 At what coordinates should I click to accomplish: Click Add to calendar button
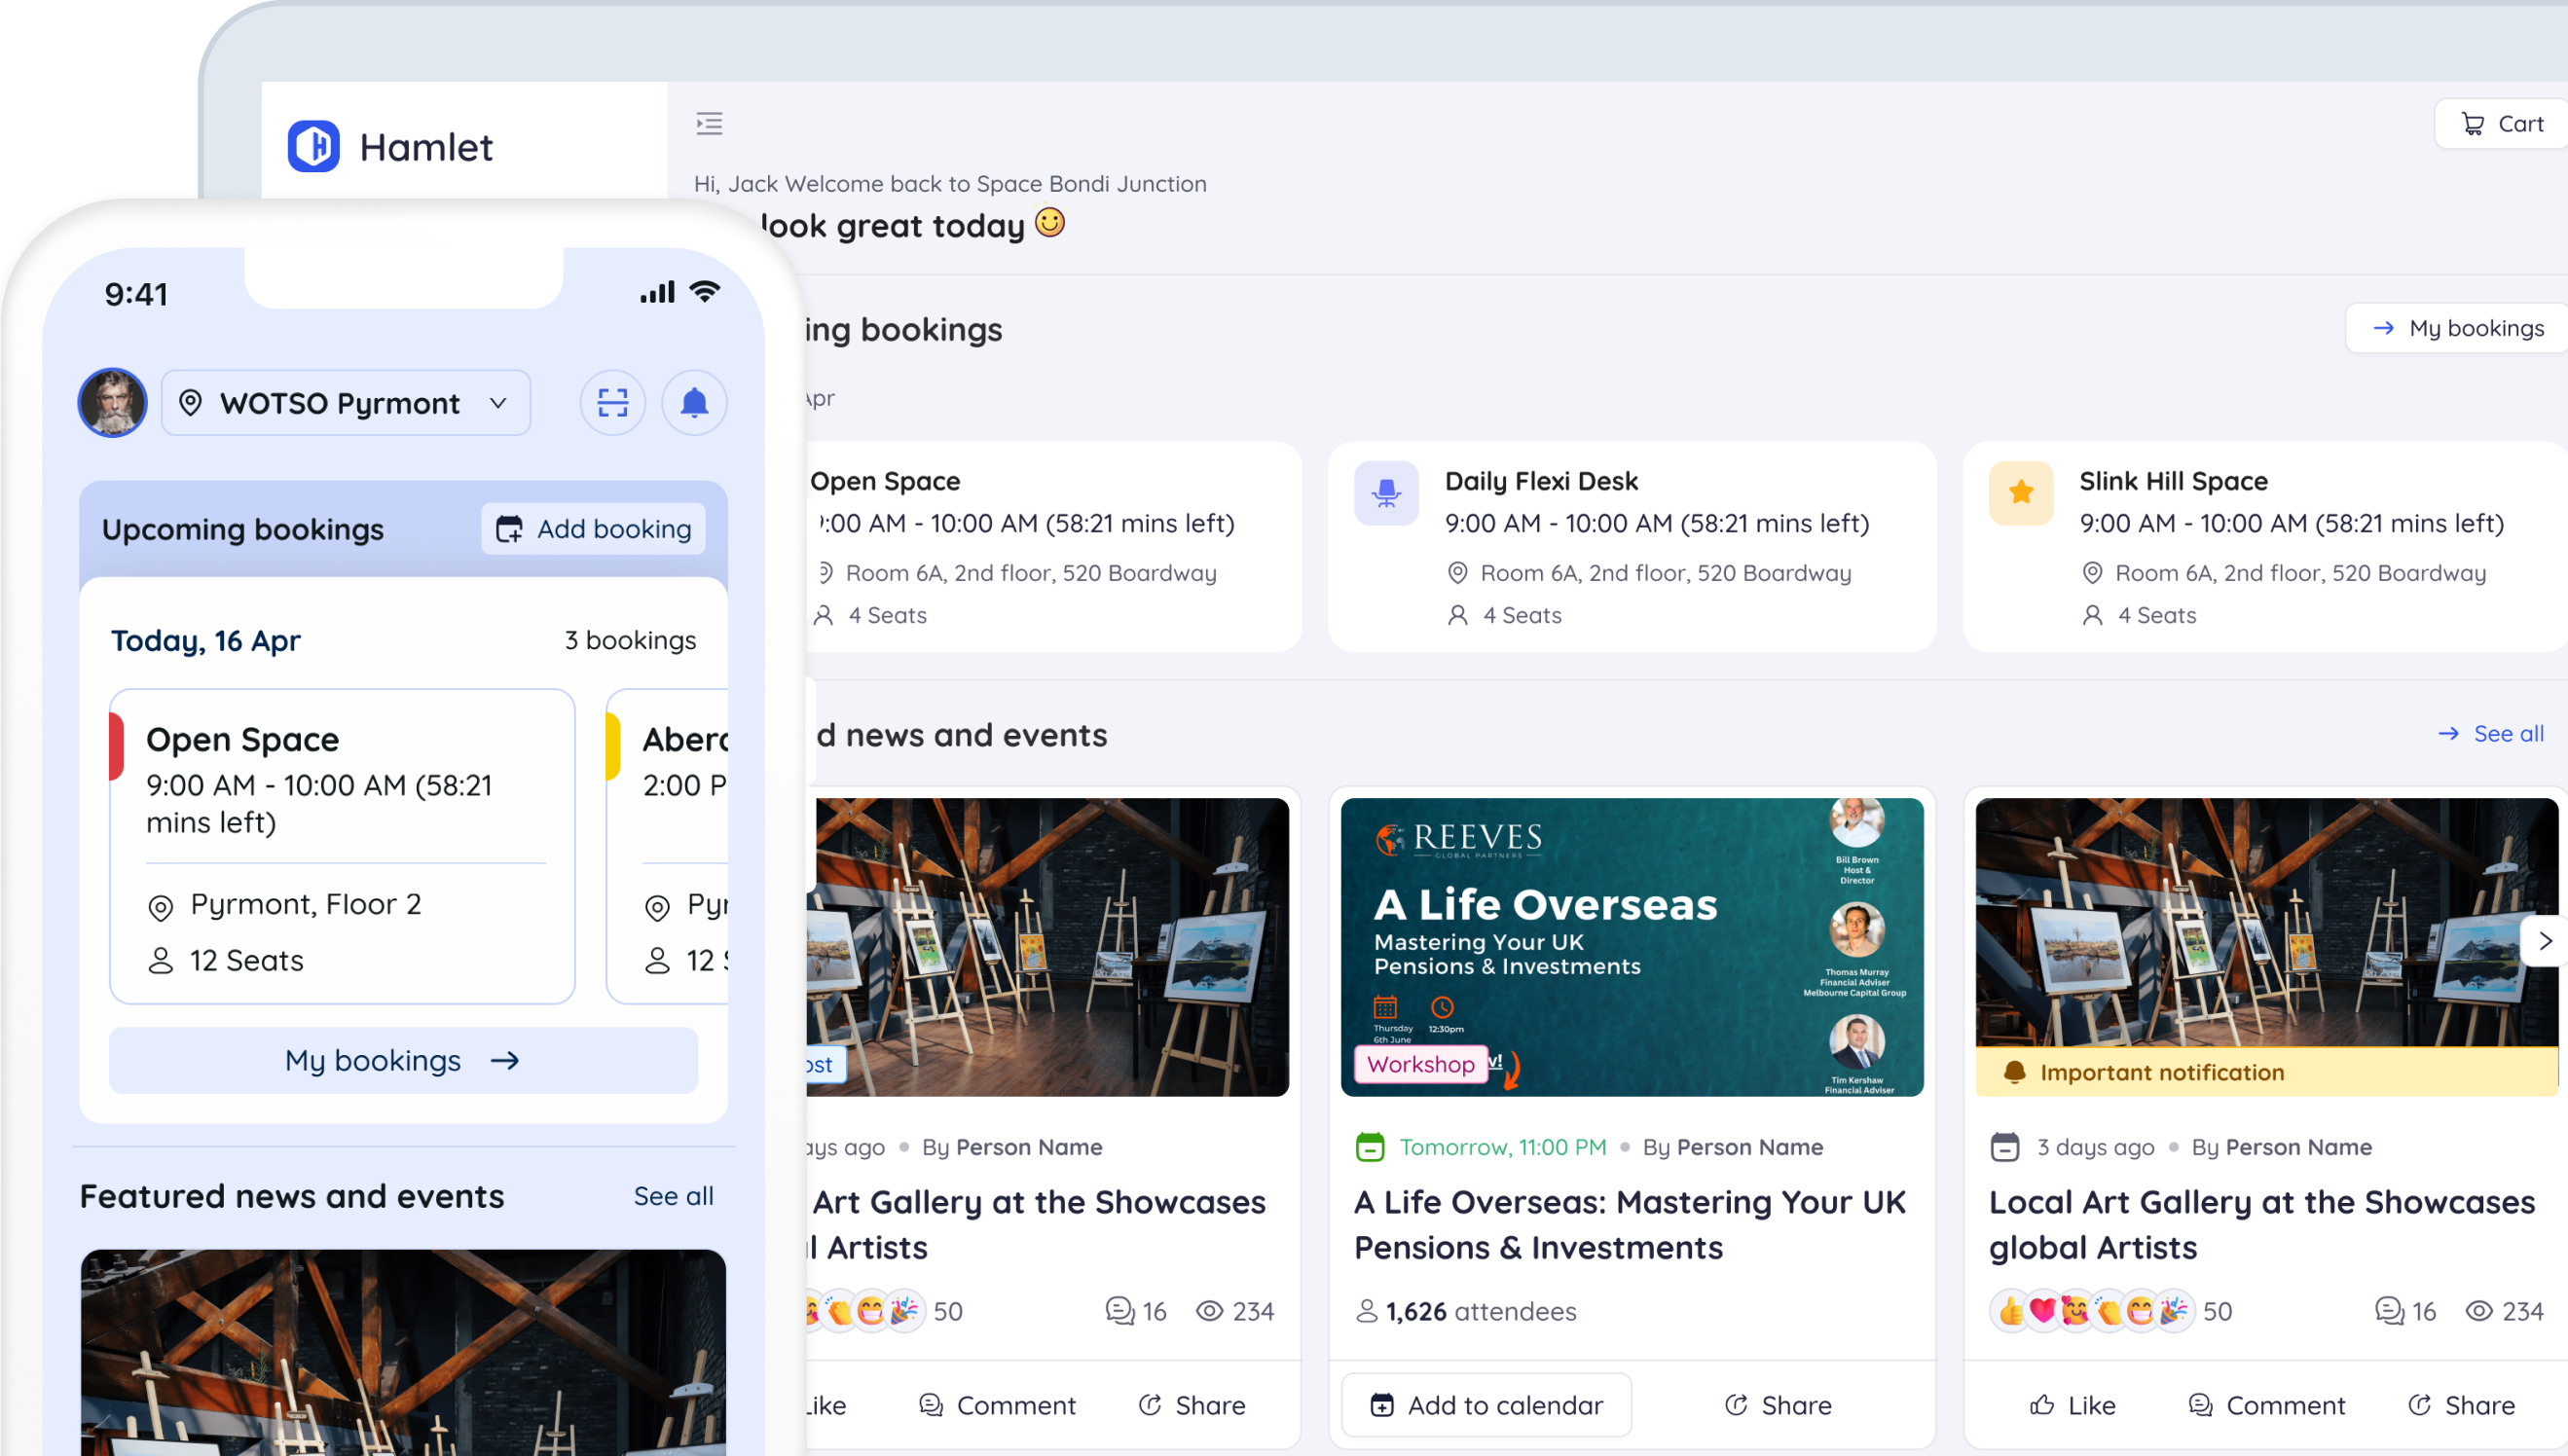[x=1486, y=1405]
